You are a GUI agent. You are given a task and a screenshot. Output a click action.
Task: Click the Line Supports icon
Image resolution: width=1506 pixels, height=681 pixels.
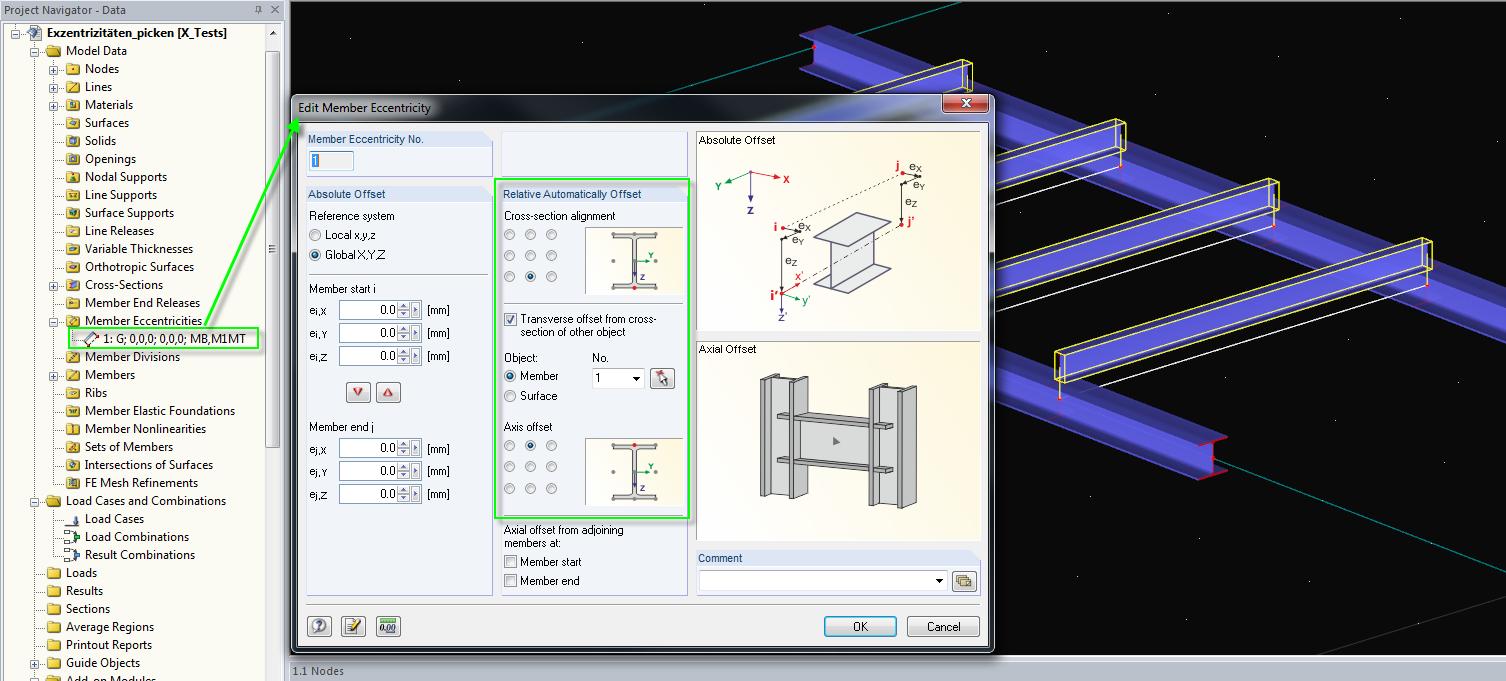coord(74,195)
